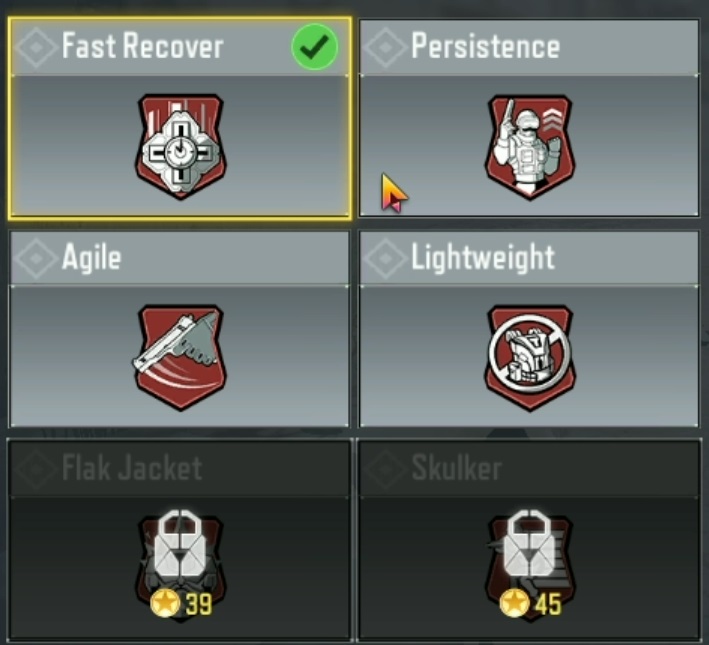Click the Fast Recover title text
Screen dimensions: 709x645
point(142,46)
